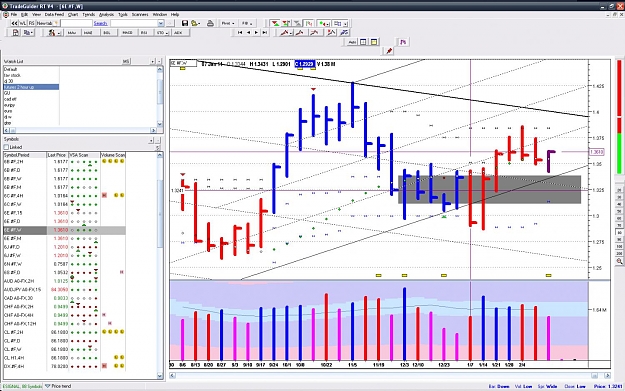Click the RS toolbar button

[31, 23]
